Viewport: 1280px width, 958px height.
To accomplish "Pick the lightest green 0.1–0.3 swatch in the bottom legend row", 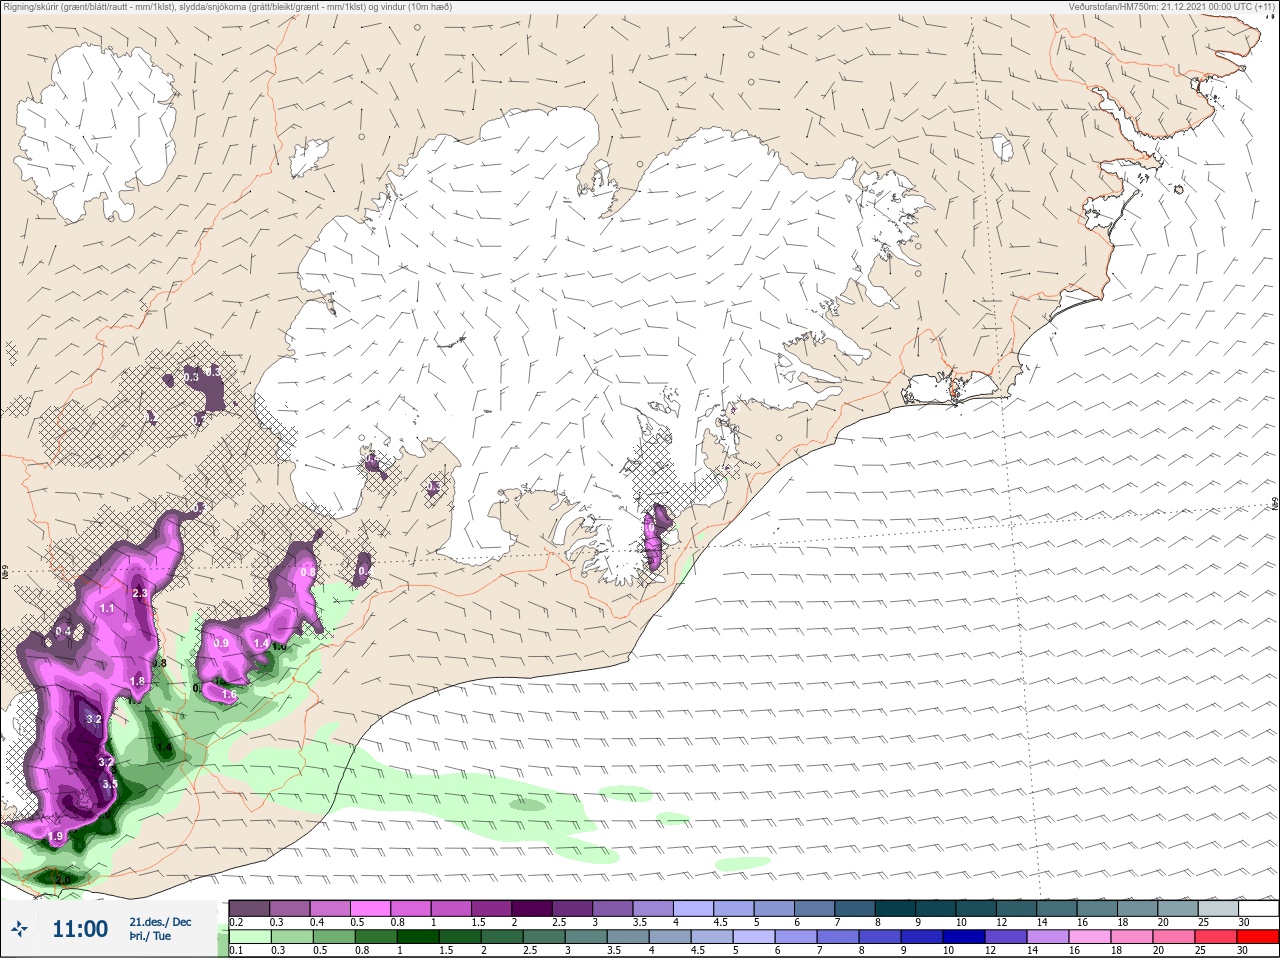I will (249, 936).
